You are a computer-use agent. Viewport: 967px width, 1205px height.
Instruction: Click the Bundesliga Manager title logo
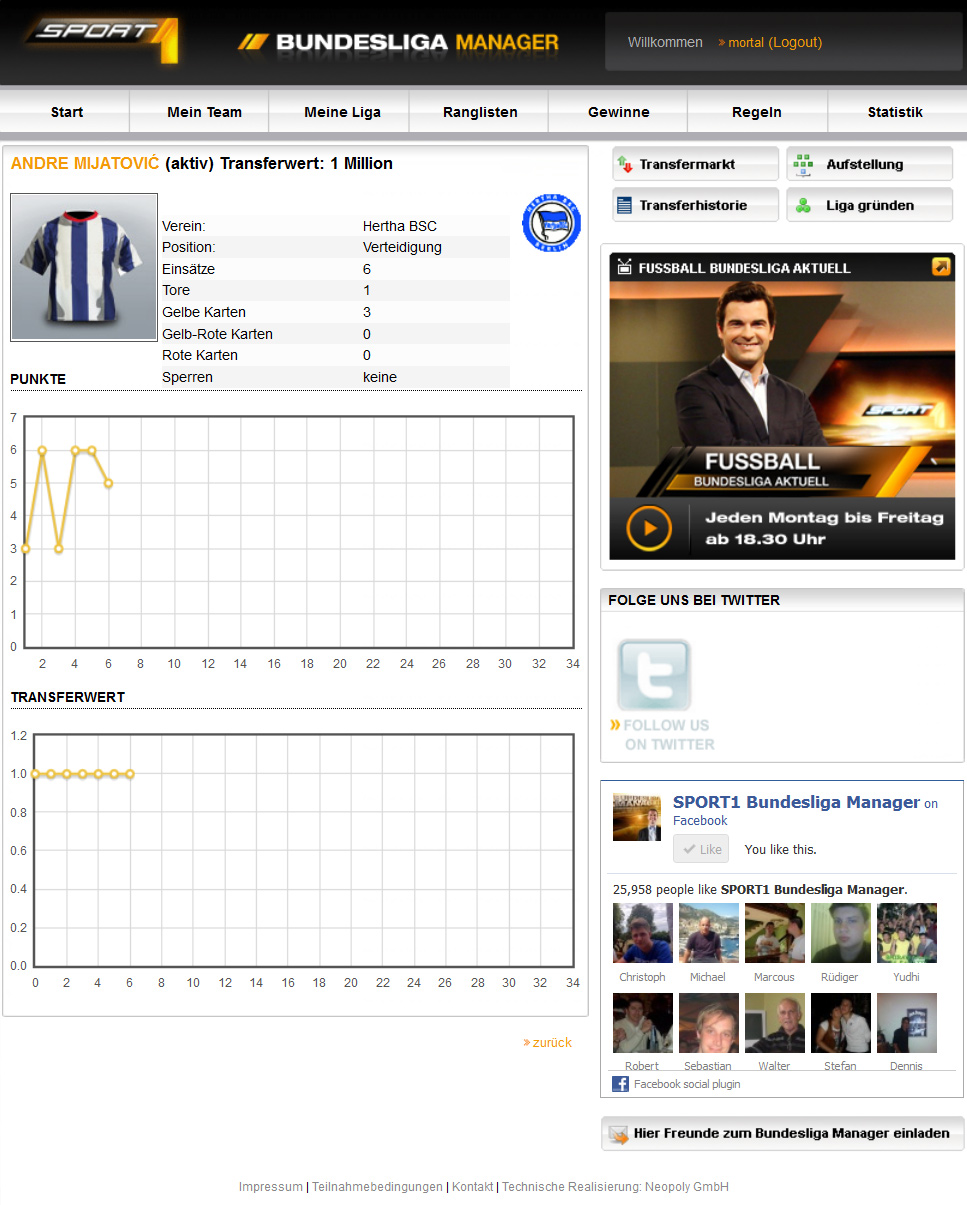[x=398, y=42]
